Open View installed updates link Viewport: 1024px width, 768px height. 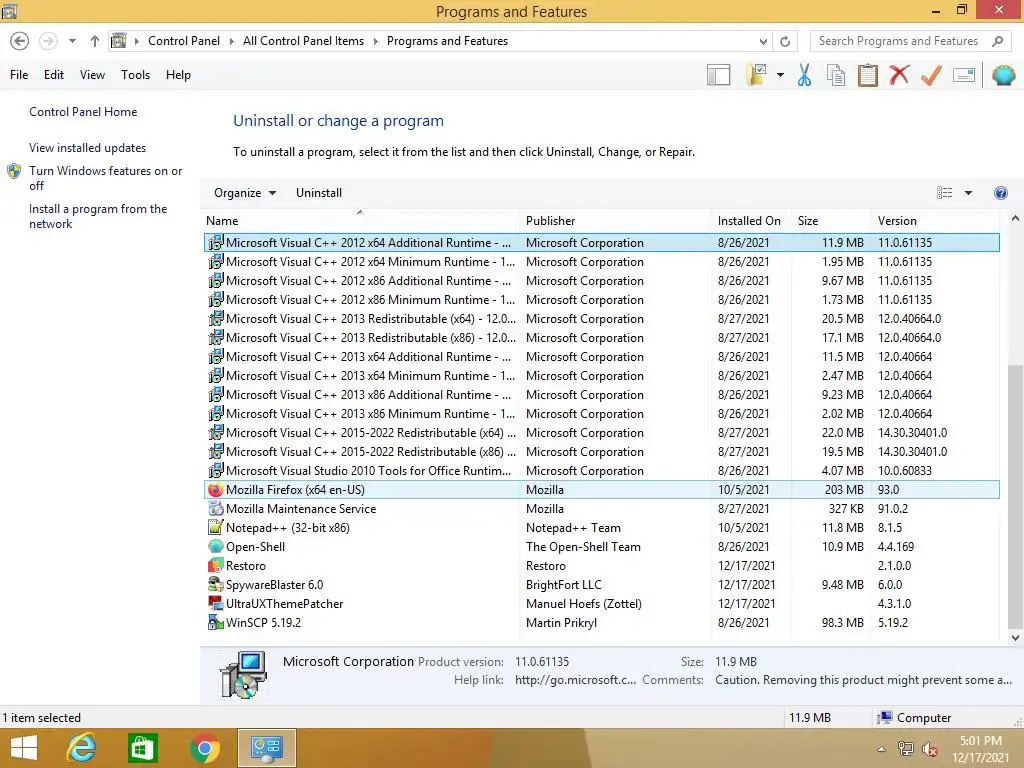88,148
